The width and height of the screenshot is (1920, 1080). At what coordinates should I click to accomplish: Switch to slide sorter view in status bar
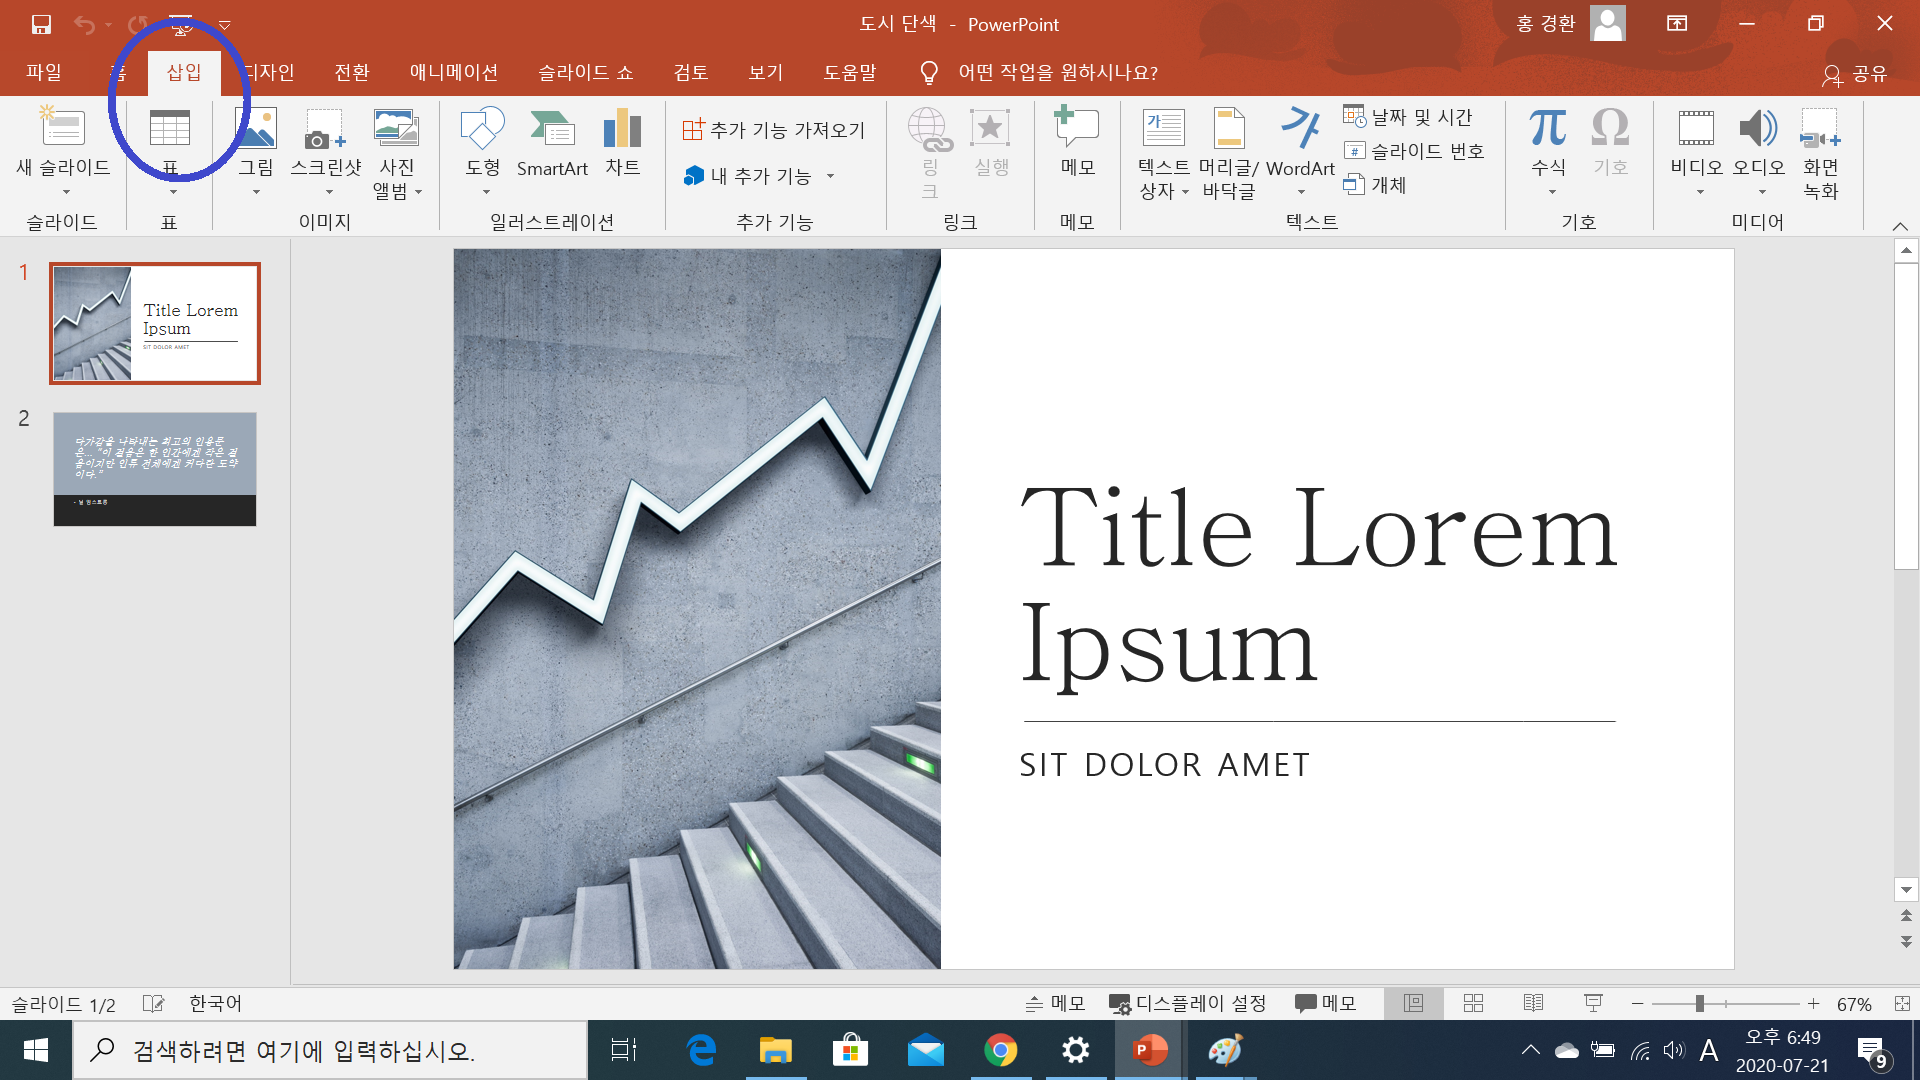coord(1473,1003)
